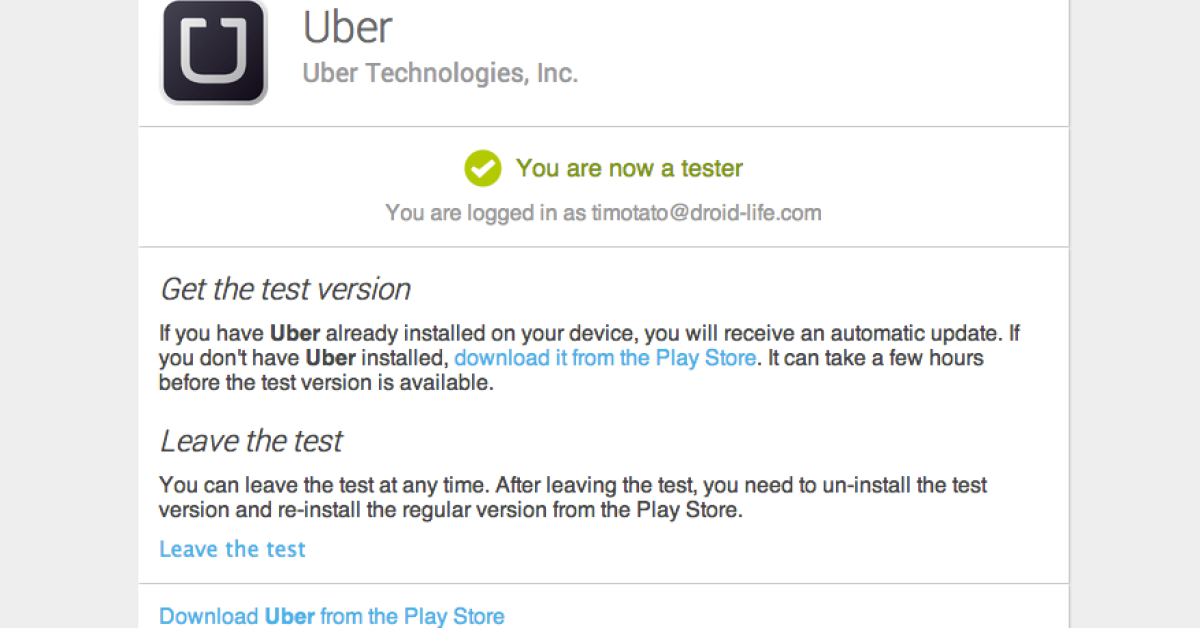Viewport: 1200px width, 628px height.
Task: Open "Download Uber from the Play Store" bottom link
Action: (x=332, y=616)
